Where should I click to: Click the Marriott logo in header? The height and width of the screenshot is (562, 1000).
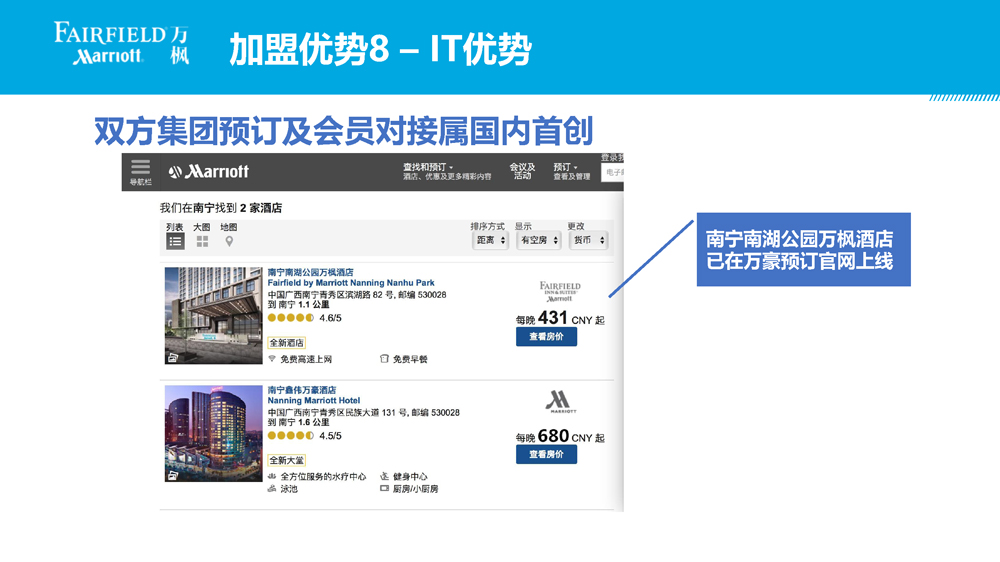pos(209,172)
